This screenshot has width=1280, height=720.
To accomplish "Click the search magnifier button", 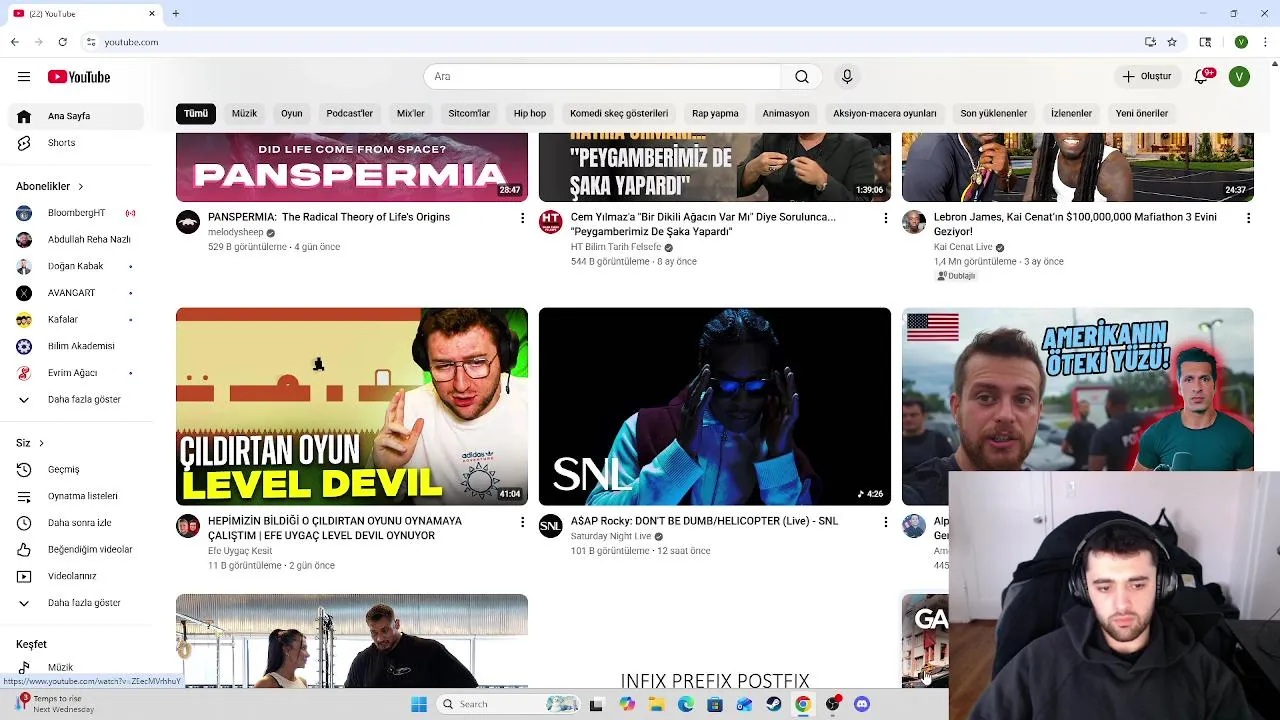I will 802,77.
